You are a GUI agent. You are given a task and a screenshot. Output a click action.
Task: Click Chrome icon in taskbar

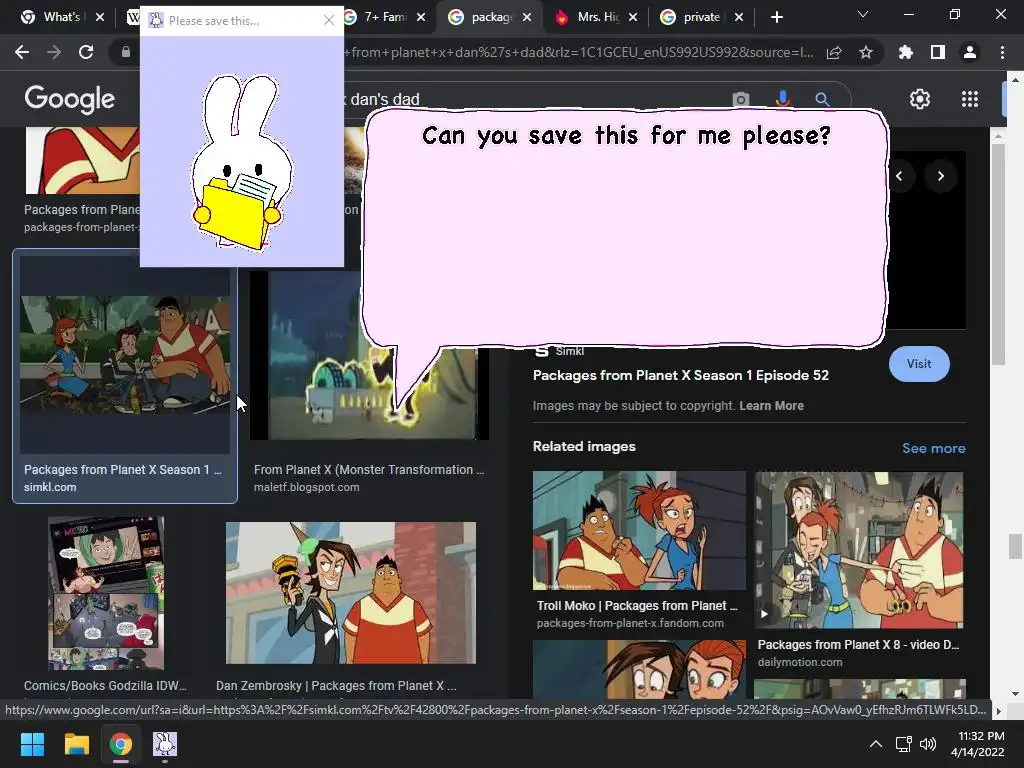(120, 744)
